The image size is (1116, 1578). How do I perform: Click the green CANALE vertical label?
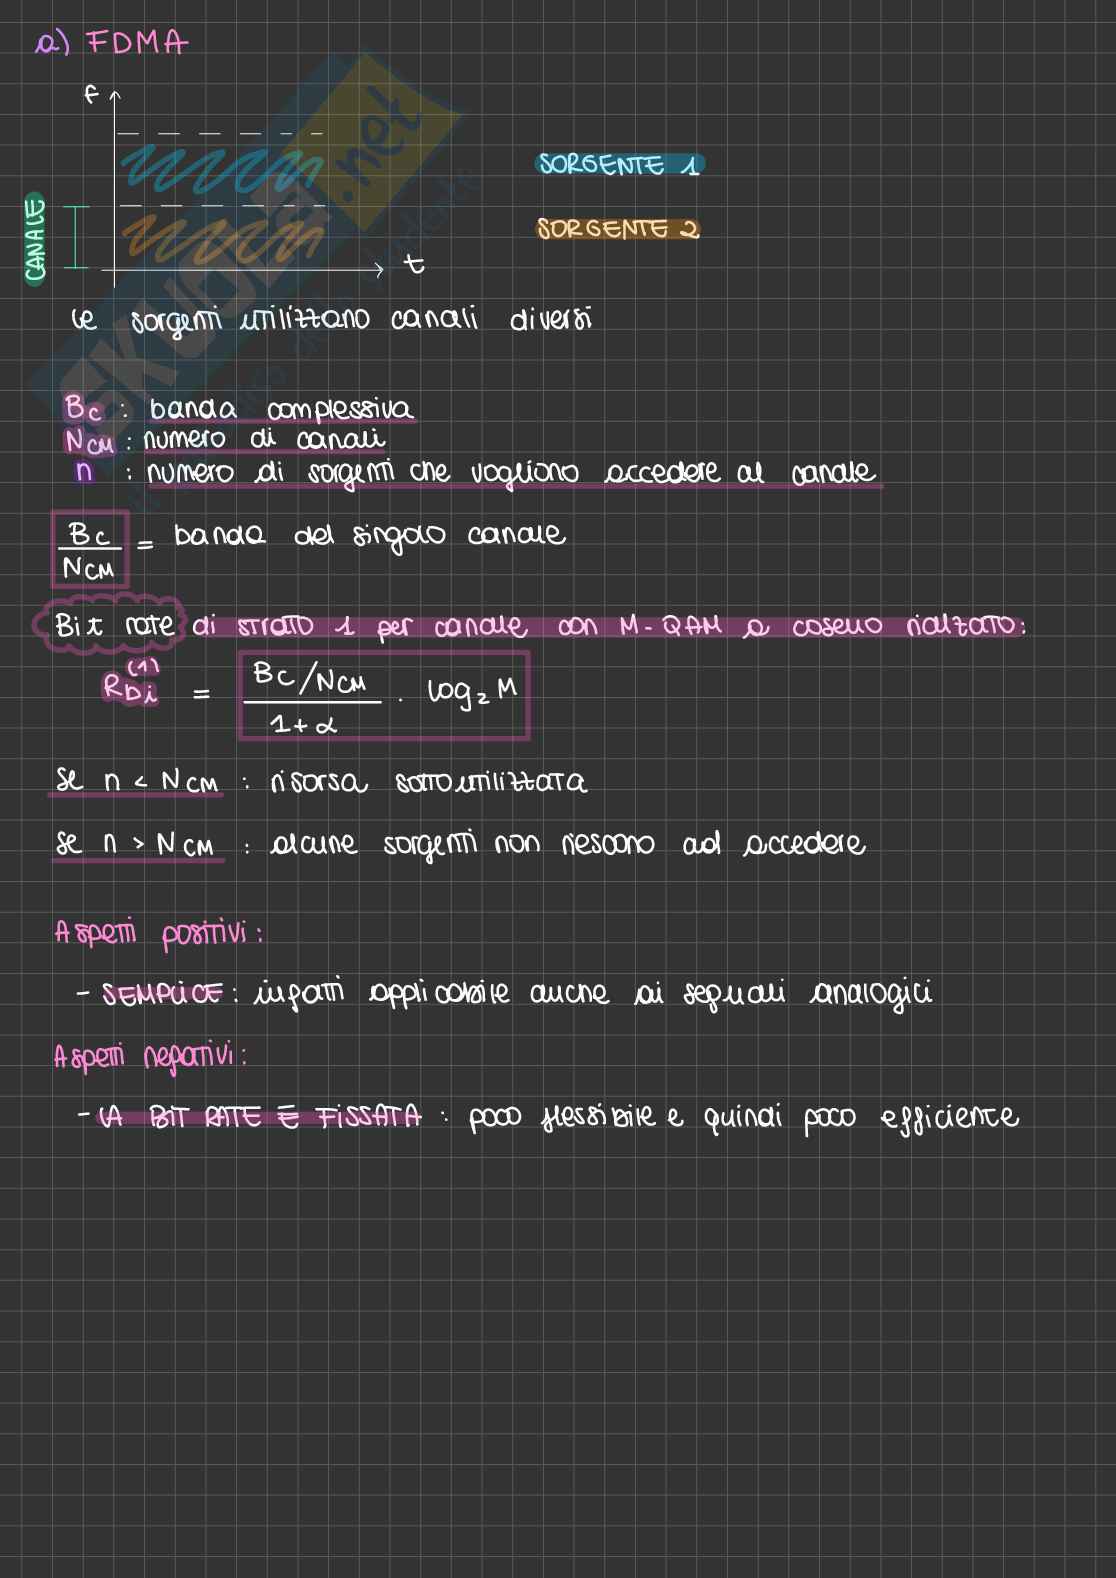tap(35, 239)
